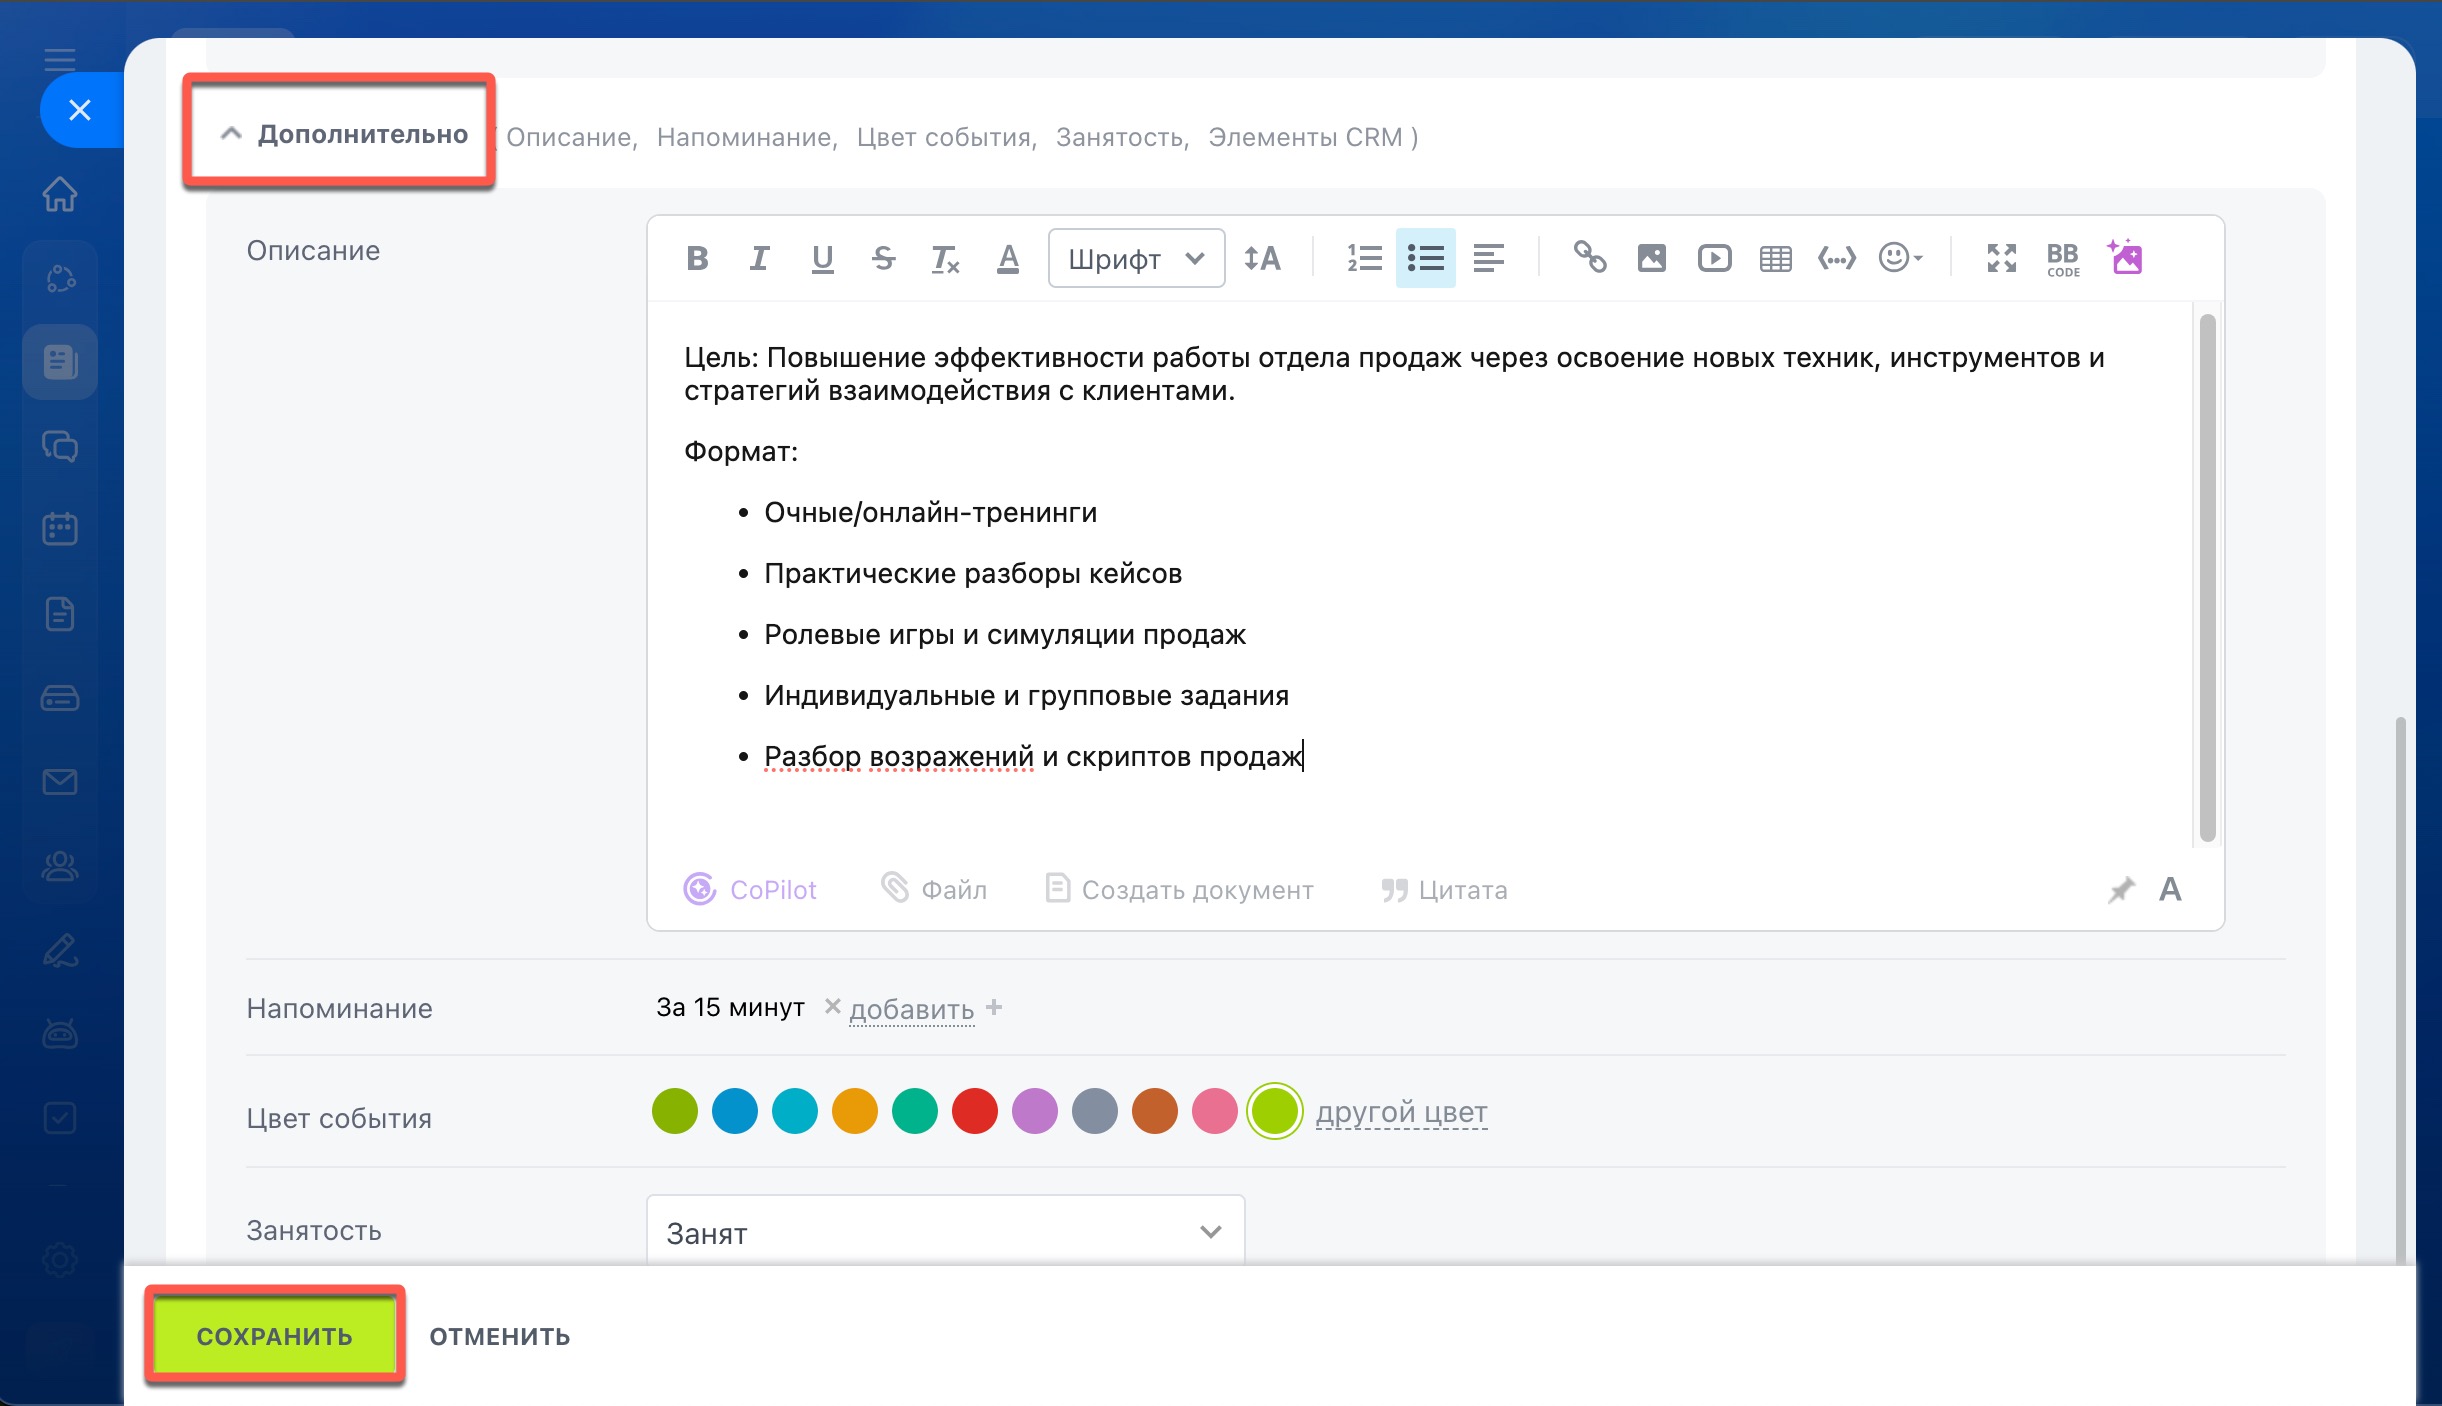
Task: Click inside the description text area
Action: [x=1420, y=575]
